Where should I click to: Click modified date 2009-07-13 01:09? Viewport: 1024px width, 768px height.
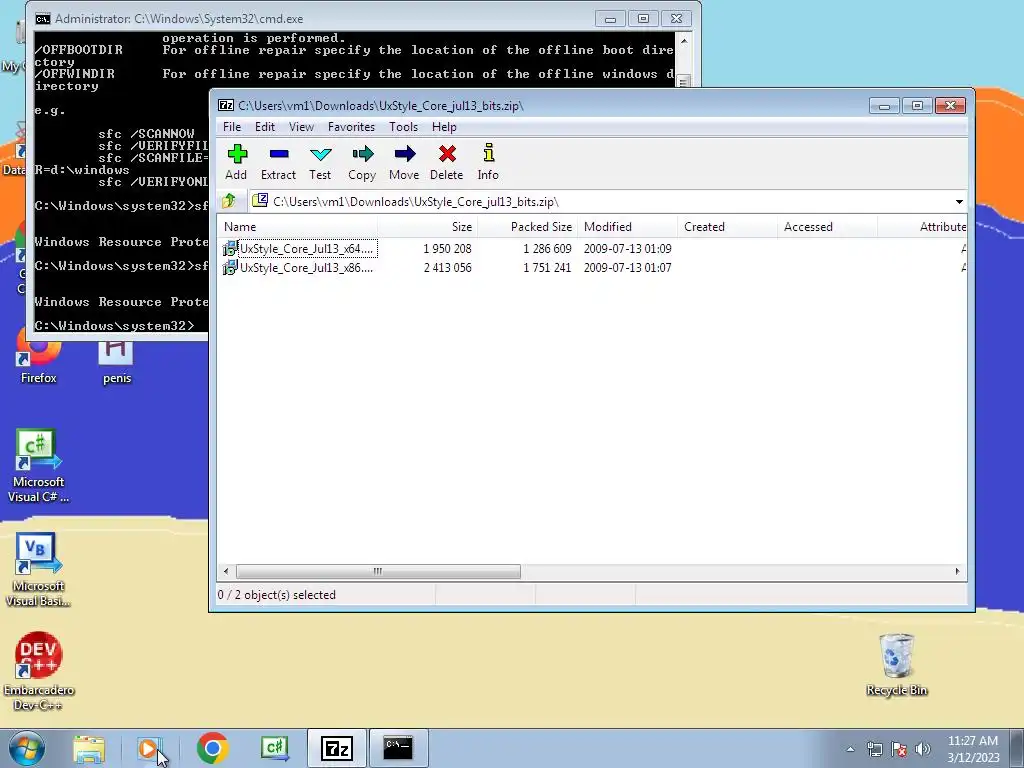(x=628, y=249)
